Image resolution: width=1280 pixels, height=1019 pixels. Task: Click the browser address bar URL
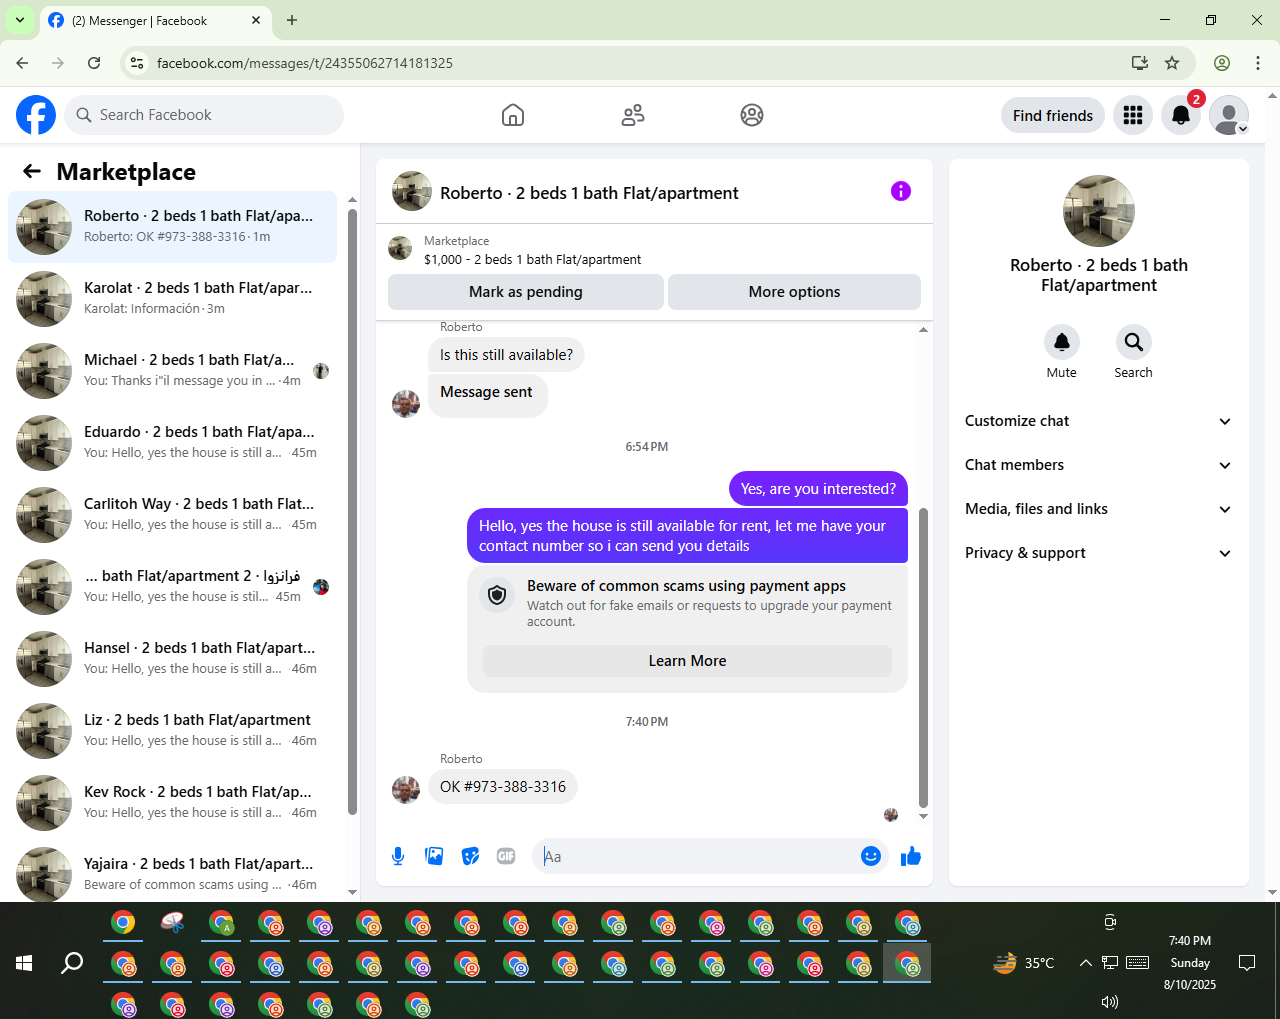tap(305, 63)
